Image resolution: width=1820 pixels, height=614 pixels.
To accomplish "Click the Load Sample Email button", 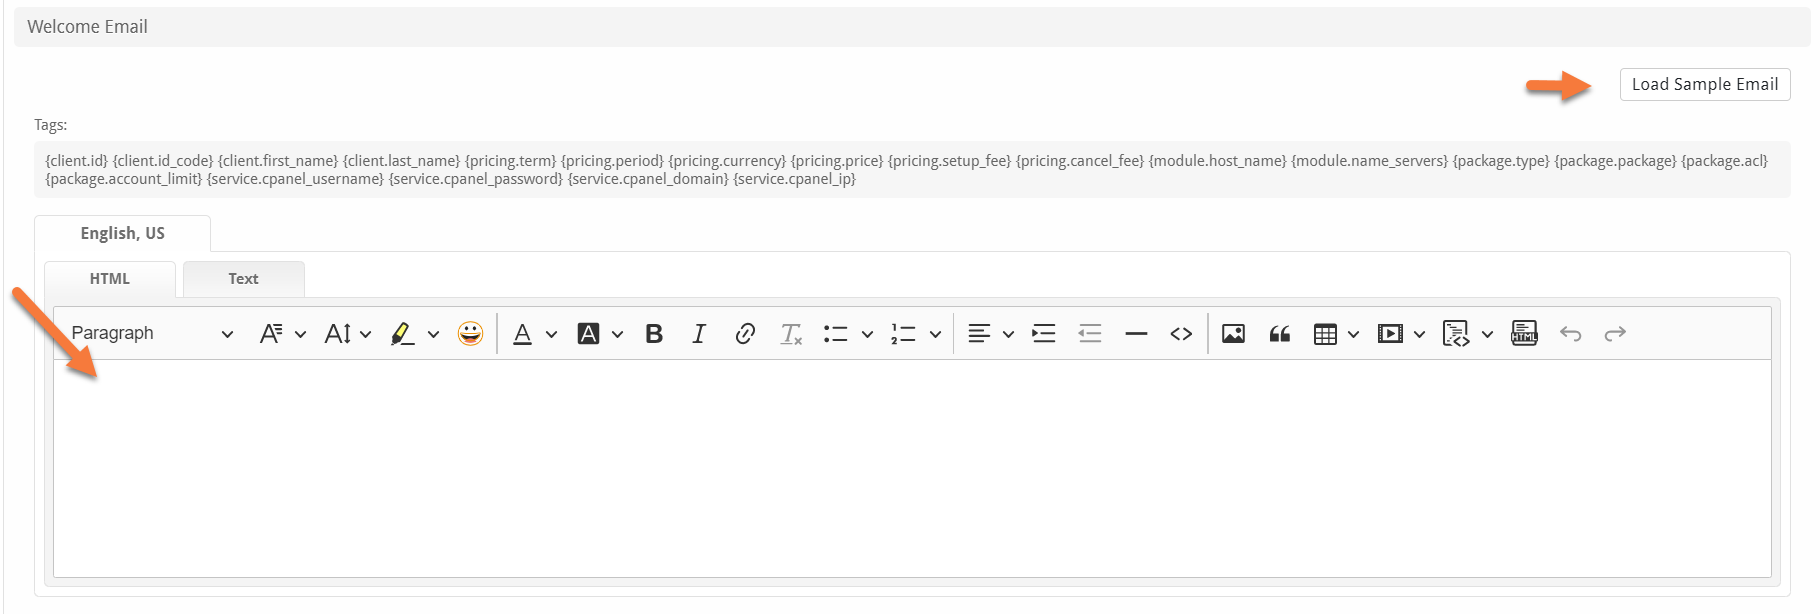I will point(1704,84).
